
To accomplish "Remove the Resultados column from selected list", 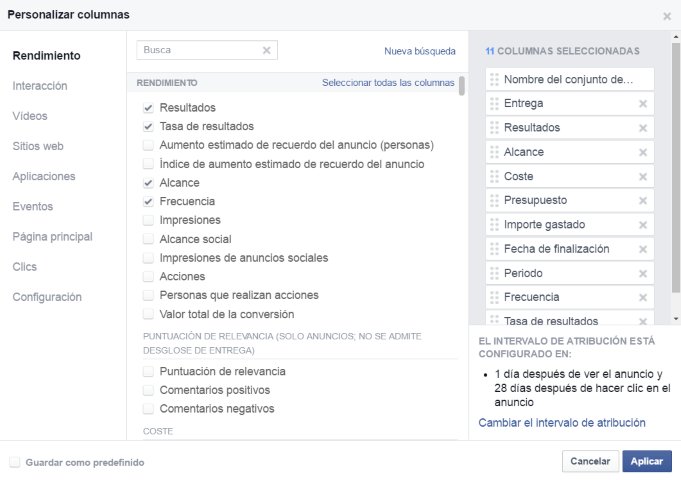I will point(643,128).
